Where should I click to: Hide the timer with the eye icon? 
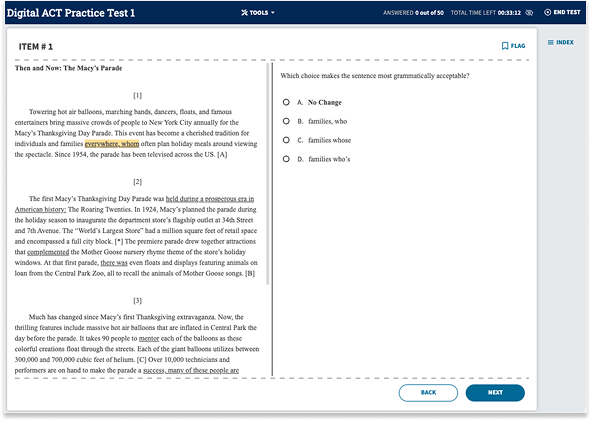pyautogui.click(x=529, y=12)
